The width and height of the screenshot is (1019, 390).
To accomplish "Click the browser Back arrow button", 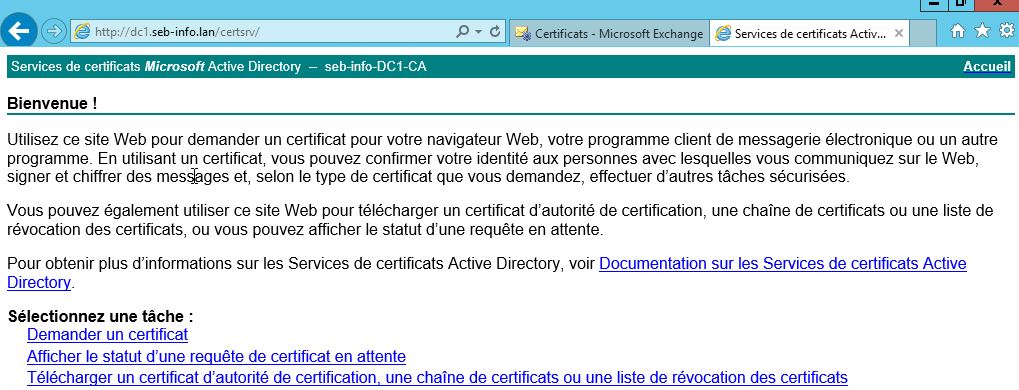I will pos(19,31).
